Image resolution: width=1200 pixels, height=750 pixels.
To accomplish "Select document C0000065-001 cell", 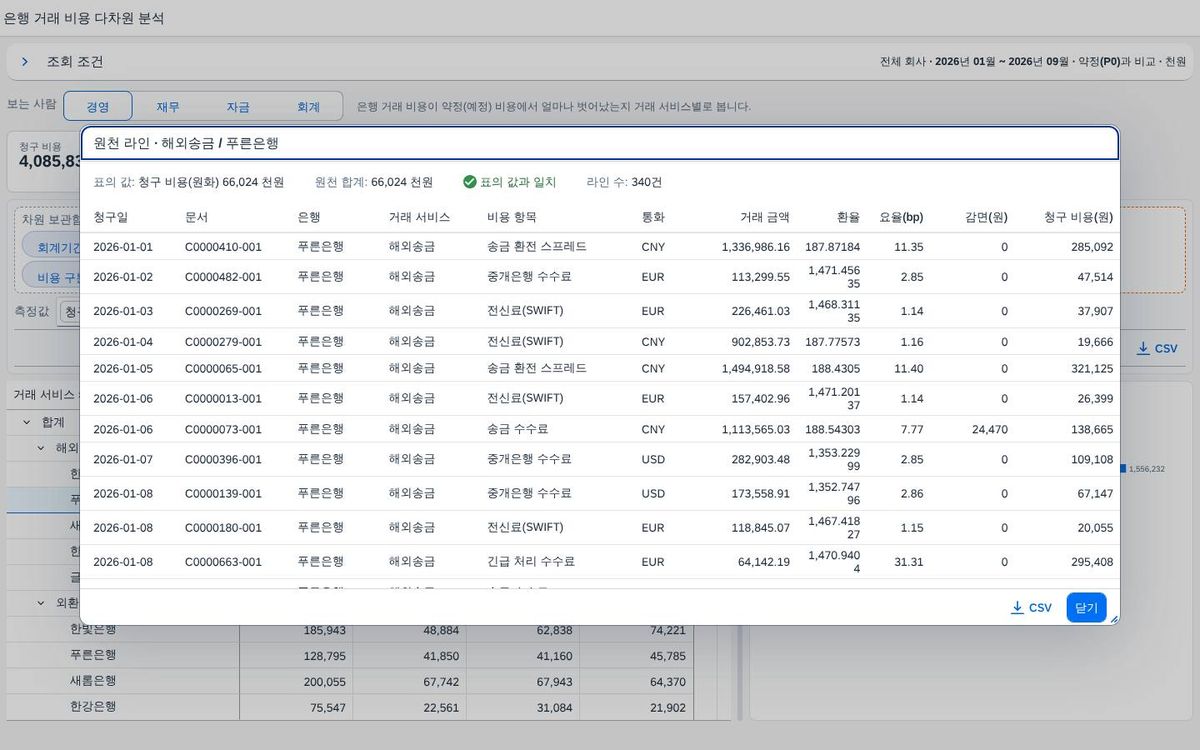I will [223, 369].
